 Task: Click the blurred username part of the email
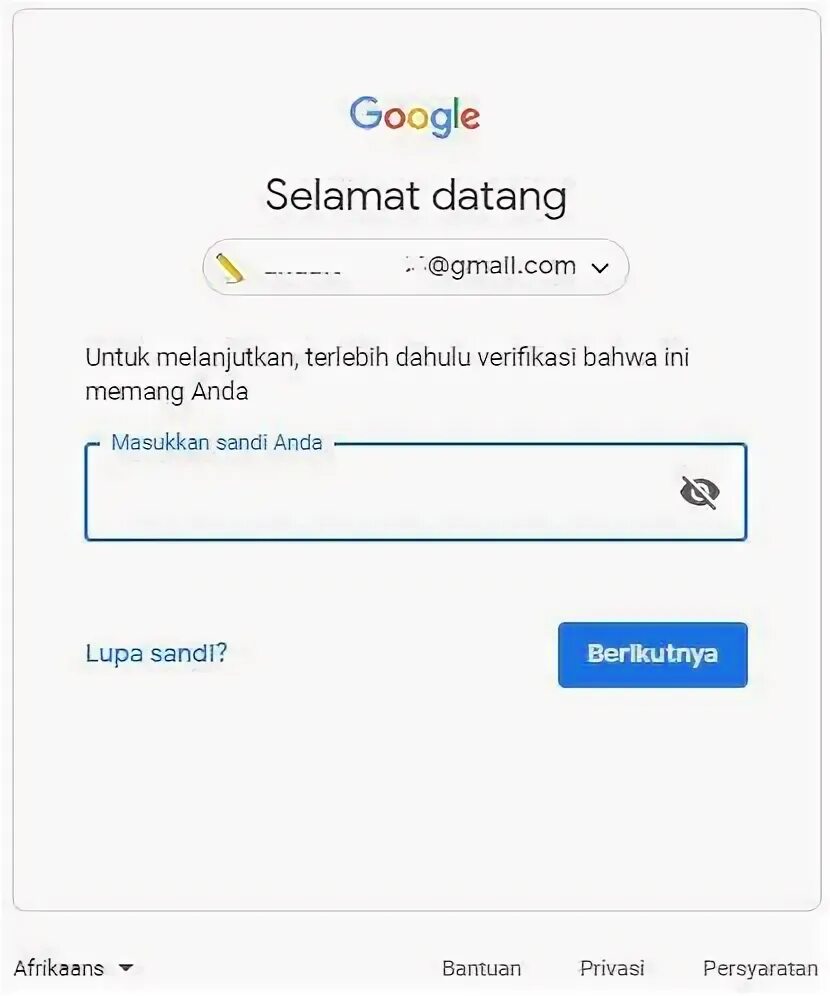coord(343,268)
